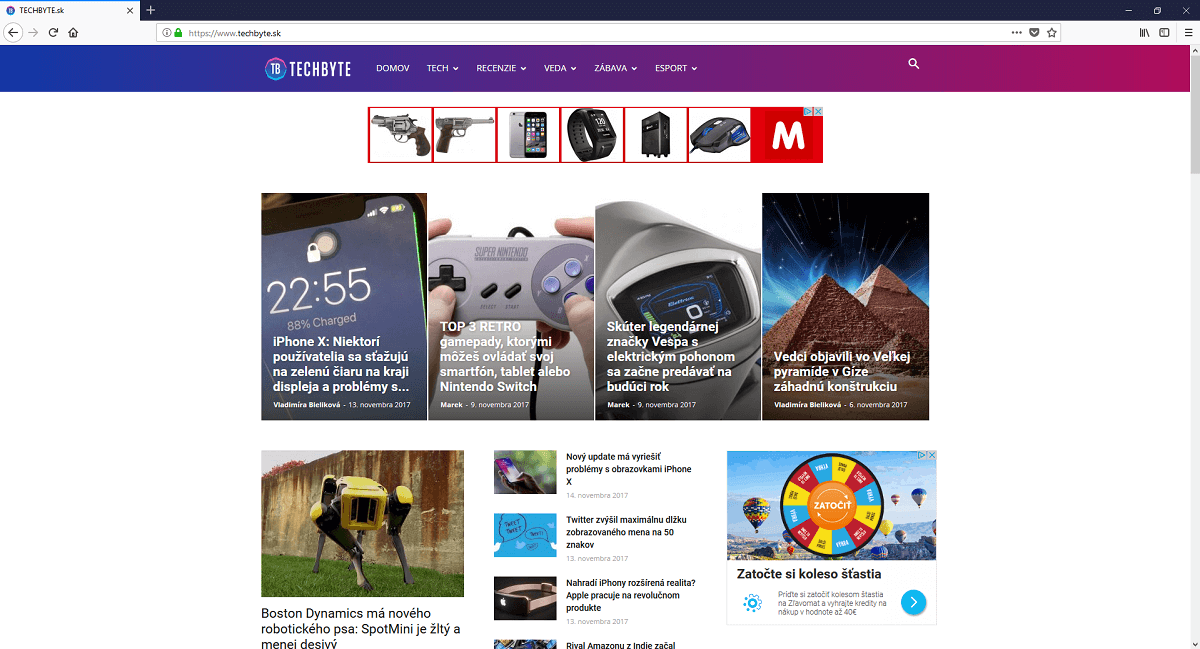
Task: Click the gaming mouse image in ad banner
Action: tap(719, 135)
